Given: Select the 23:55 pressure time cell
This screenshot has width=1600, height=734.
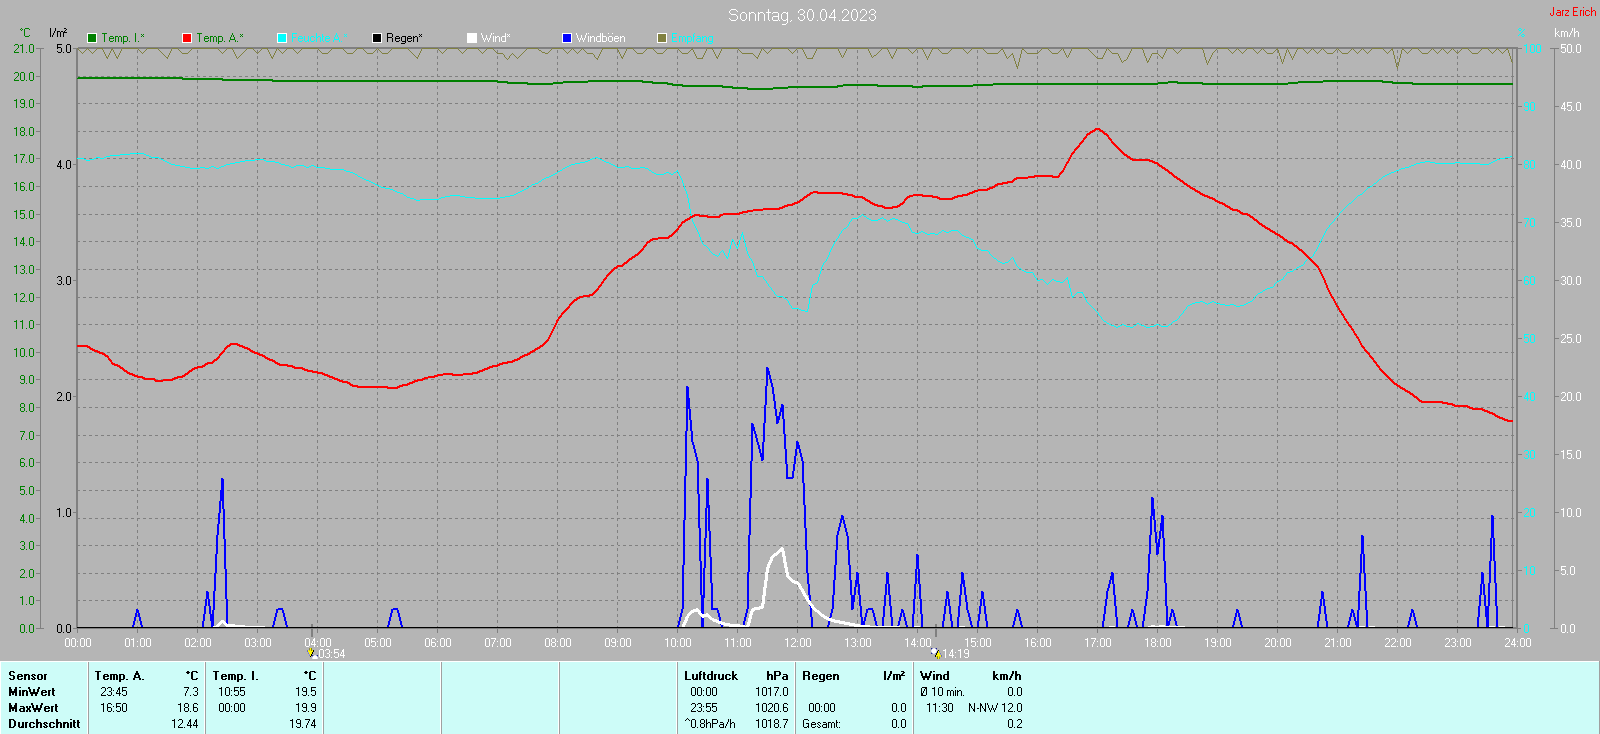Looking at the screenshot, I should point(704,708).
